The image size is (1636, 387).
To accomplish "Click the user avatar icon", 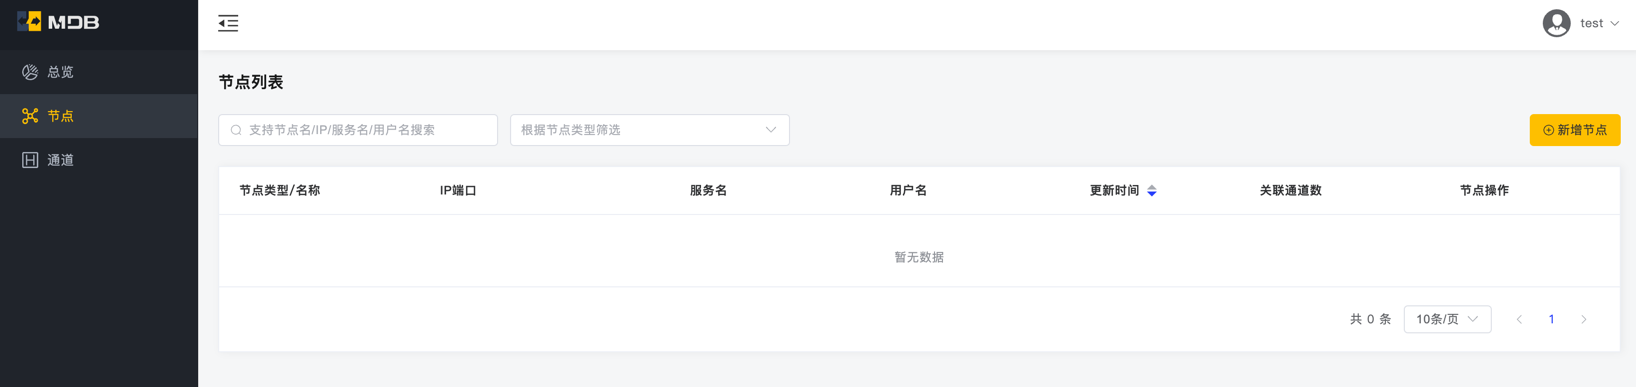I will coord(1556,23).
